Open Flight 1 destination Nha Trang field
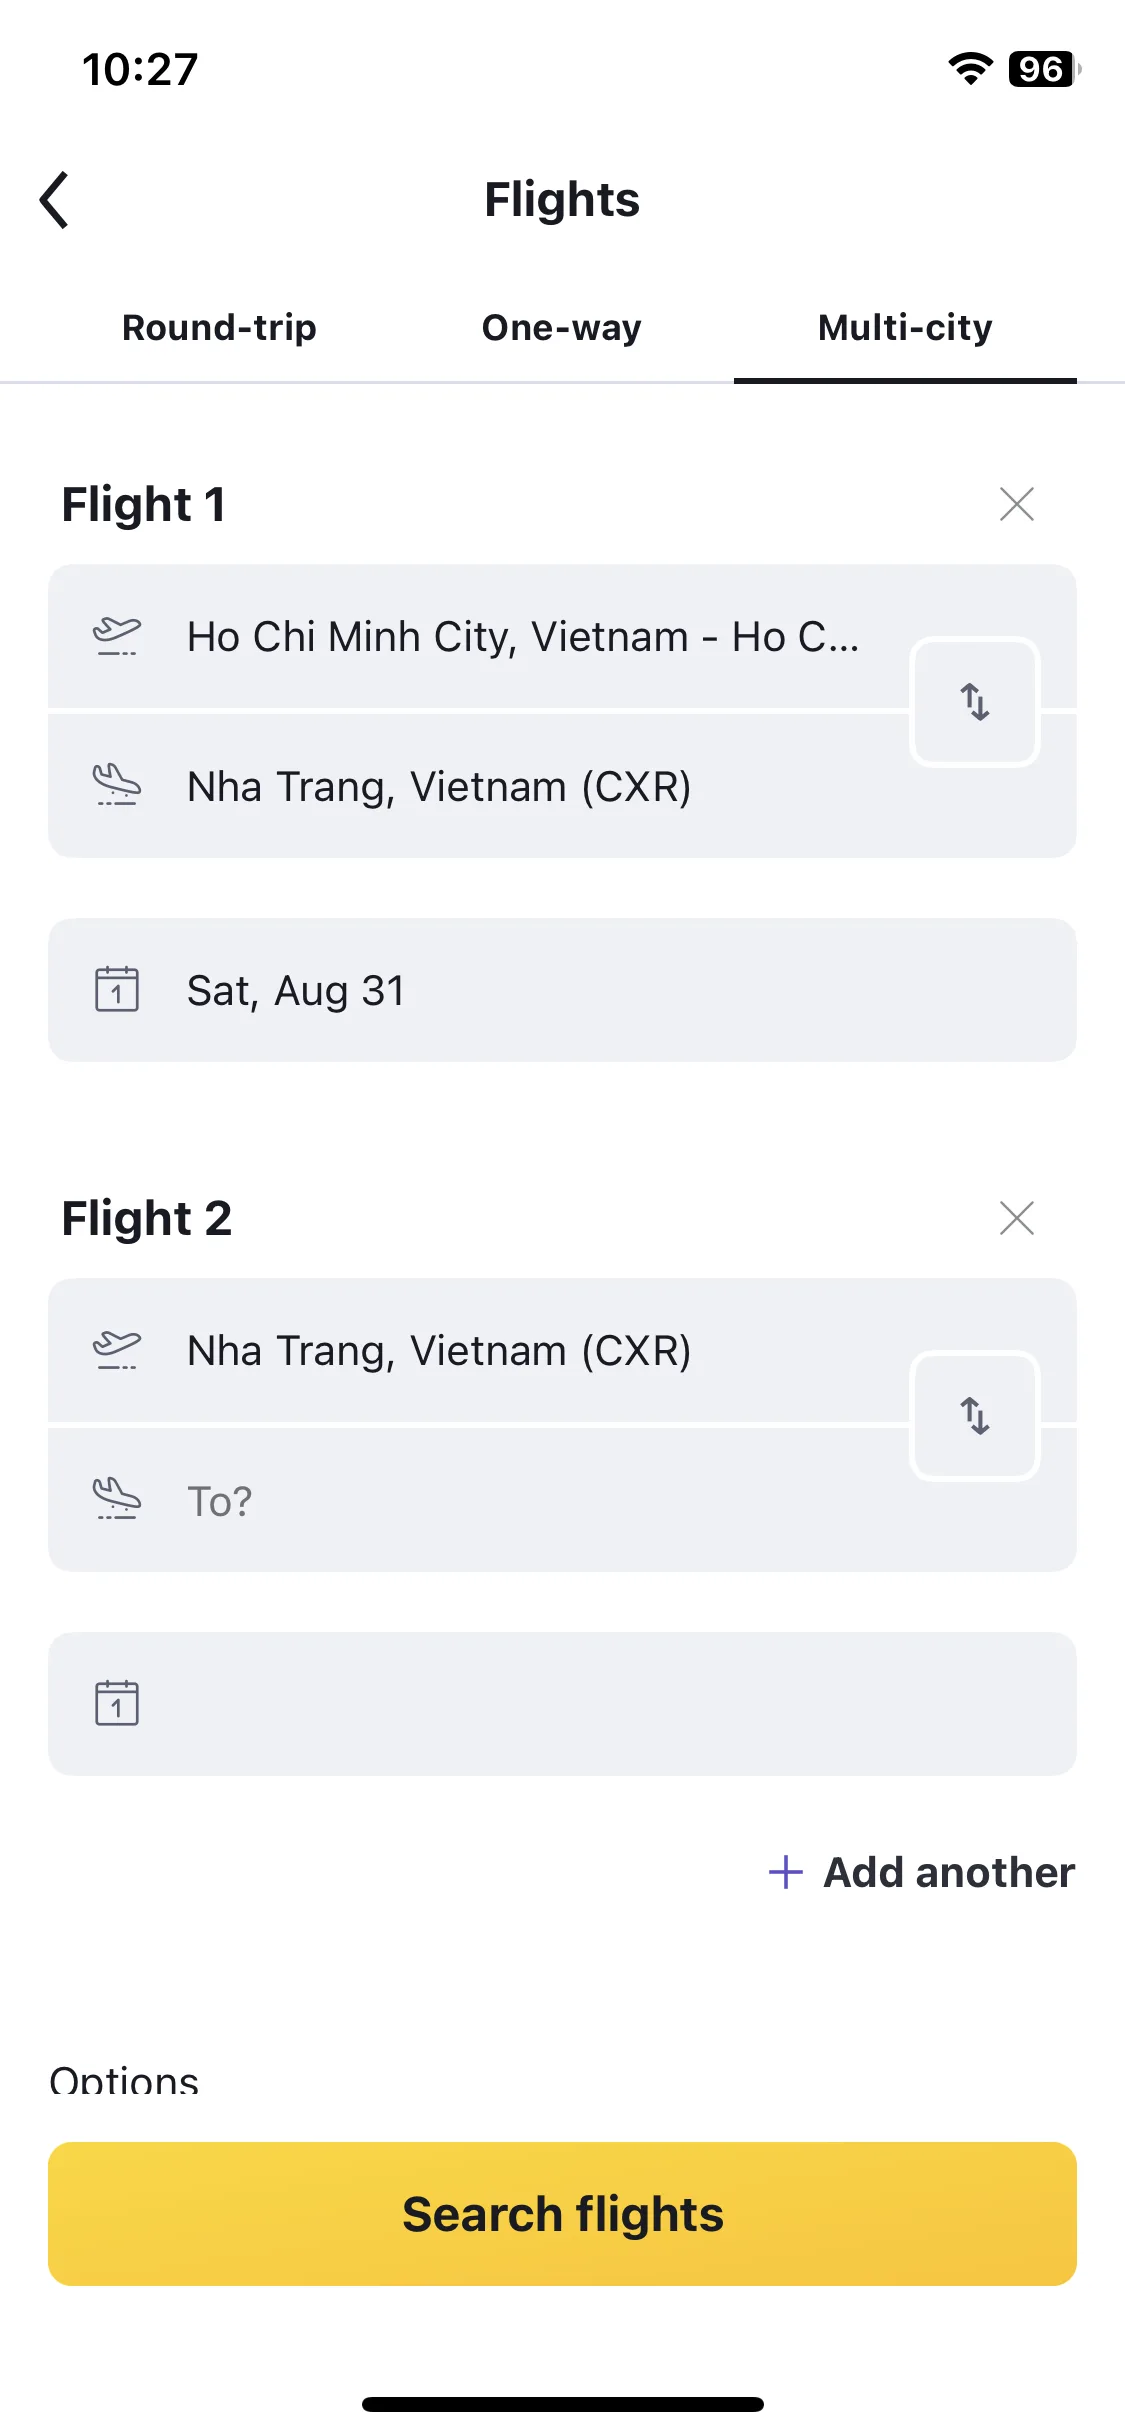 (x=478, y=786)
